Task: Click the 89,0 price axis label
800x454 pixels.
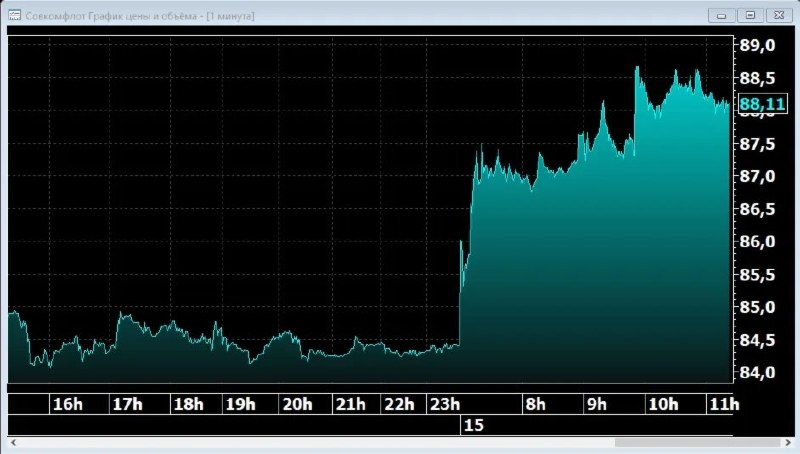Action: (x=757, y=45)
